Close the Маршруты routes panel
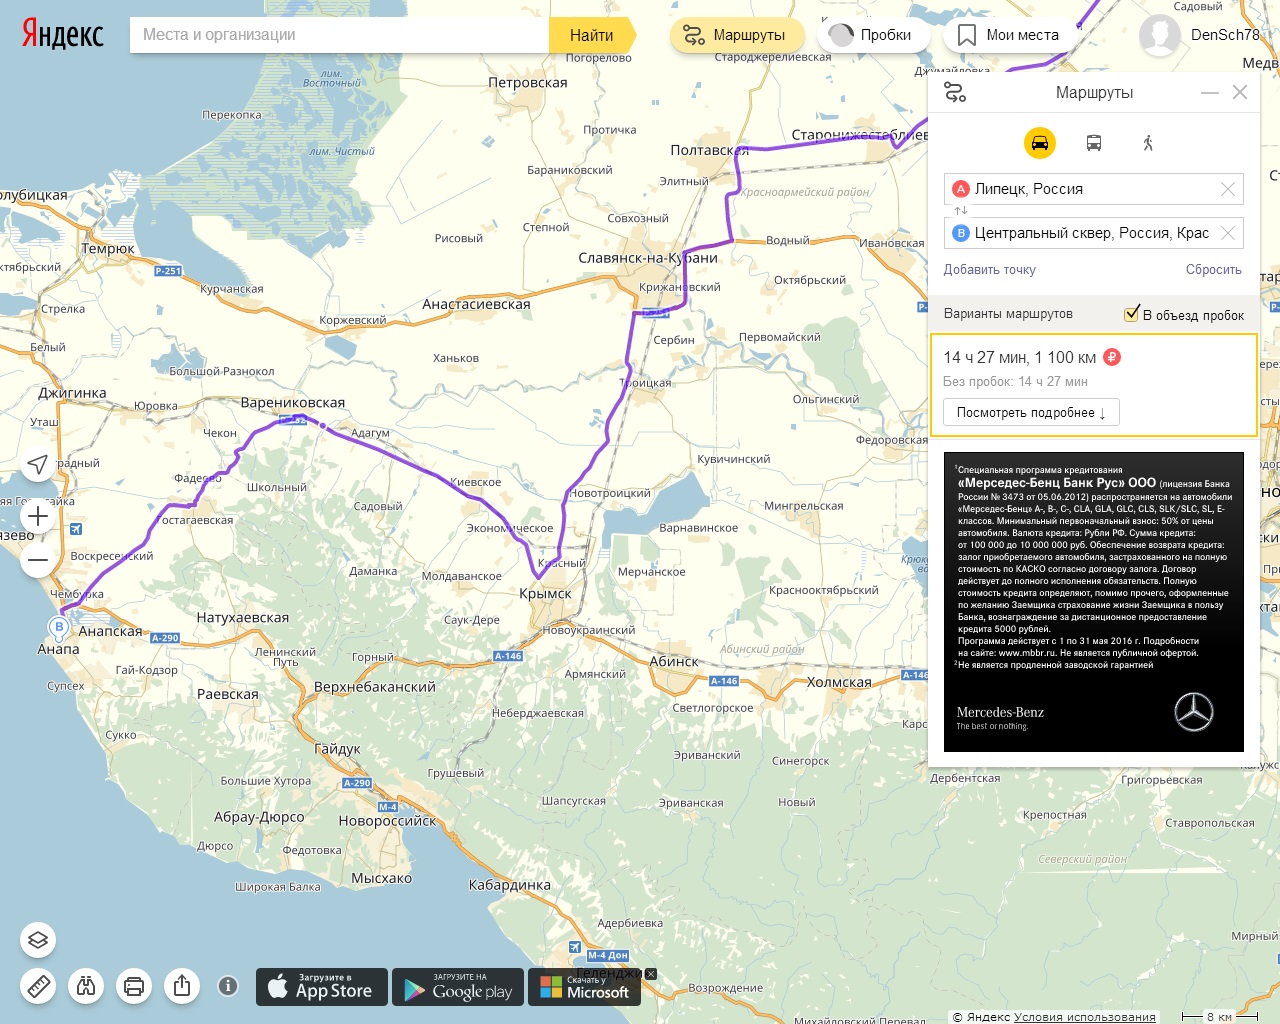Screen dimensions: 1280x1024 [x=1240, y=92]
